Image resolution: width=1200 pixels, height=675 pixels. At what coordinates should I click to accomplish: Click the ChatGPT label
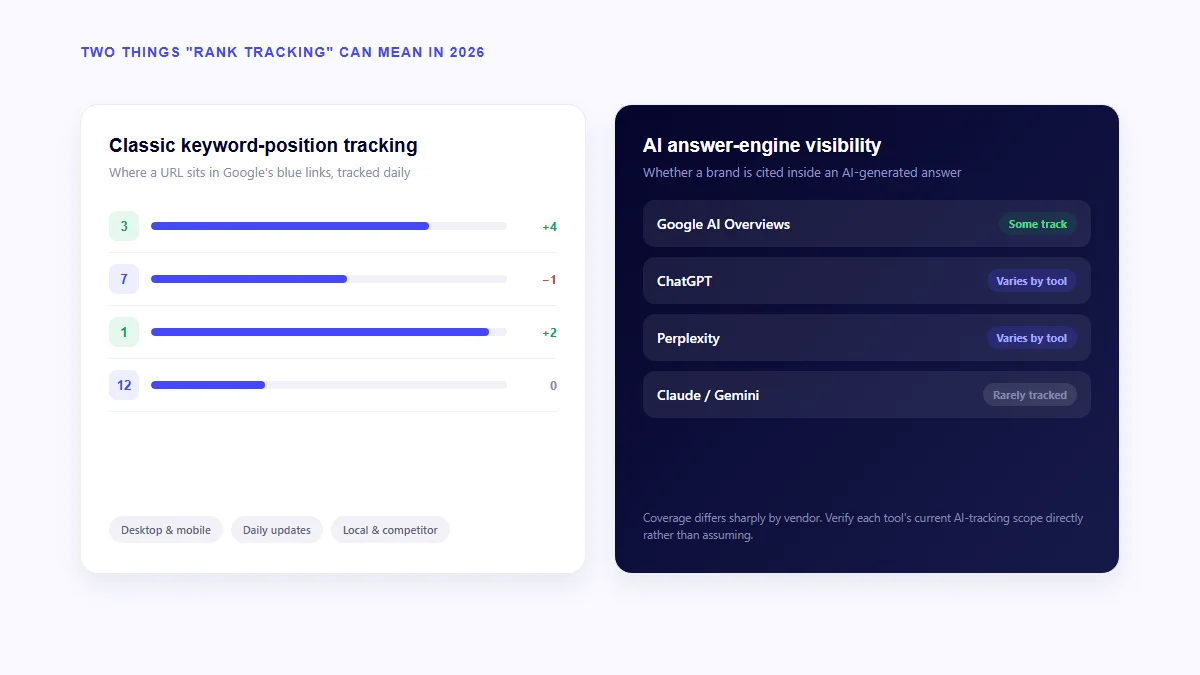pos(684,281)
